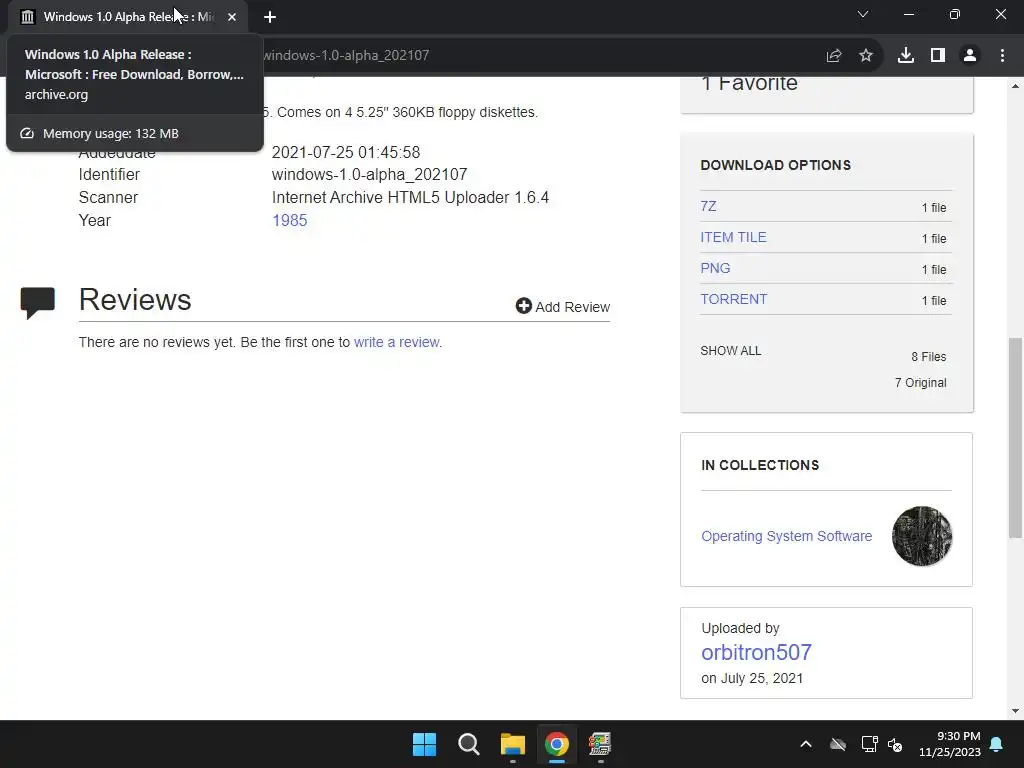Click the Add Review plus icon

click(x=524, y=306)
